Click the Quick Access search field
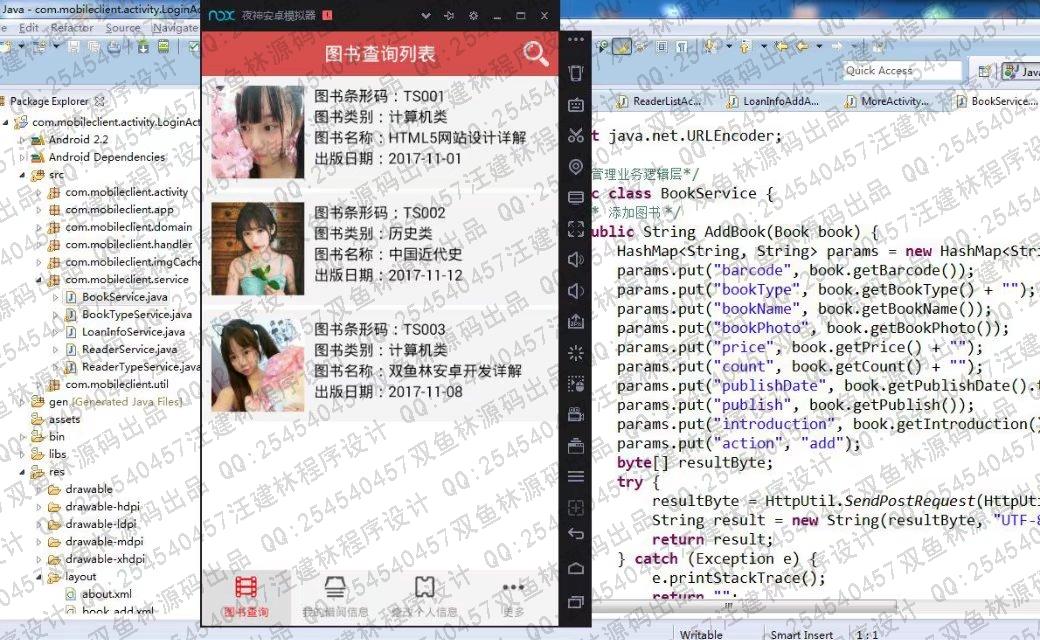The height and width of the screenshot is (640, 1040). coord(901,70)
